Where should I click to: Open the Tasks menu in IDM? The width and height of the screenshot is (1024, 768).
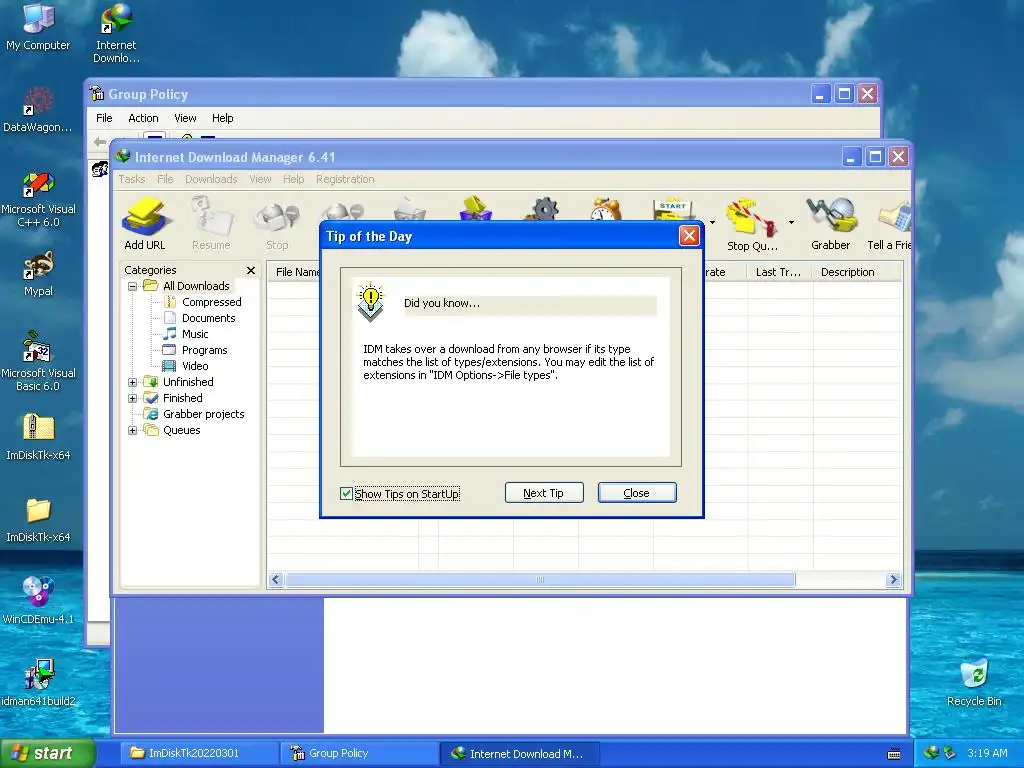point(132,179)
